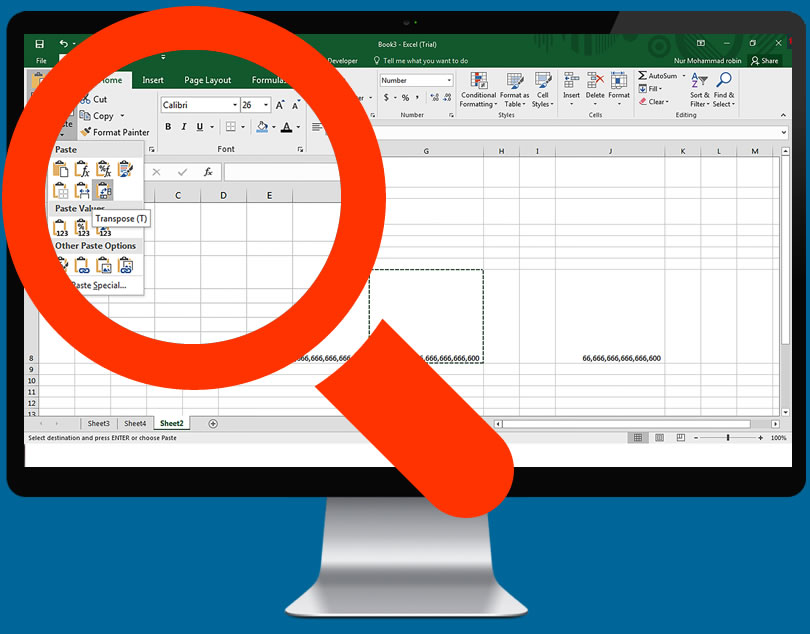Open Conditional Formatting

[x=478, y=92]
